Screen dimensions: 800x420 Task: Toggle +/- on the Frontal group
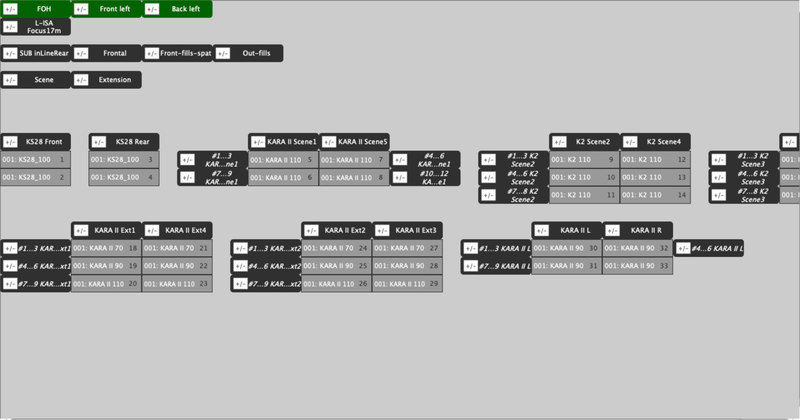tap(81, 54)
